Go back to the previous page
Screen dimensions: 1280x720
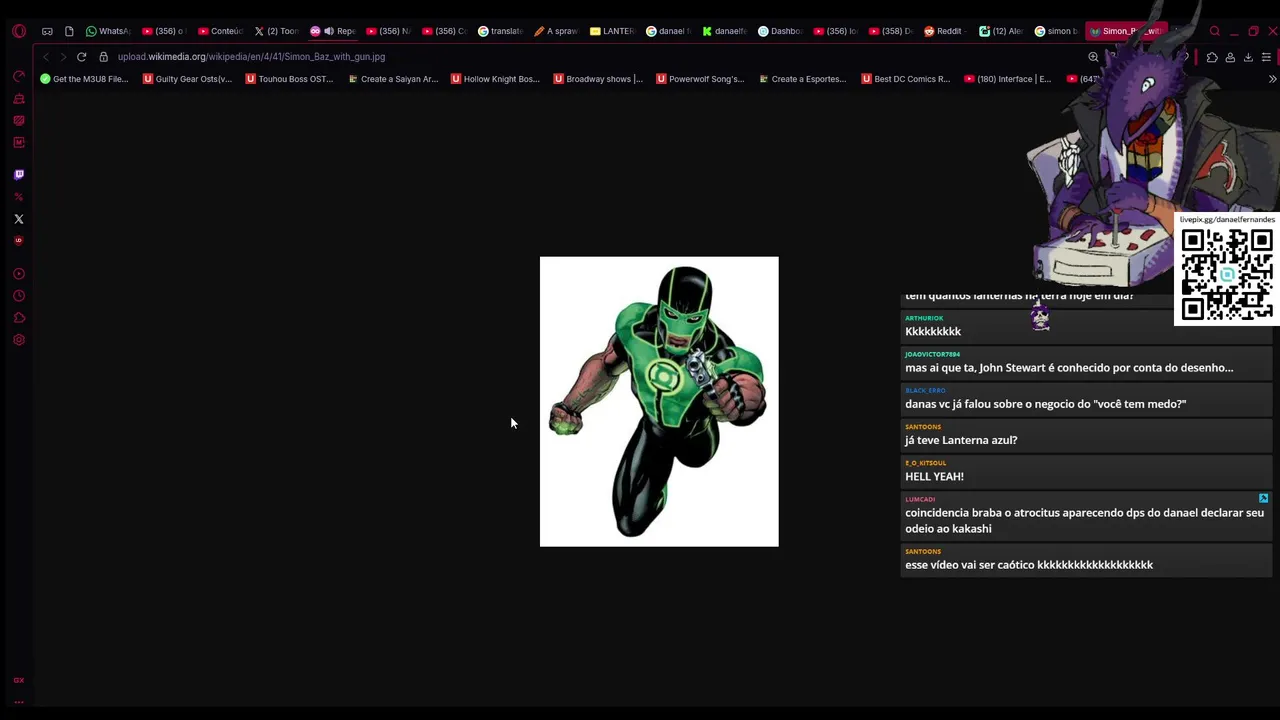click(46, 57)
